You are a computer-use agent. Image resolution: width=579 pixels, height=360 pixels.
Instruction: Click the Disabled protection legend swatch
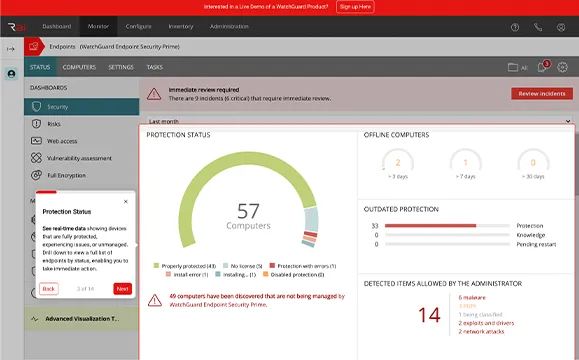coord(265,274)
